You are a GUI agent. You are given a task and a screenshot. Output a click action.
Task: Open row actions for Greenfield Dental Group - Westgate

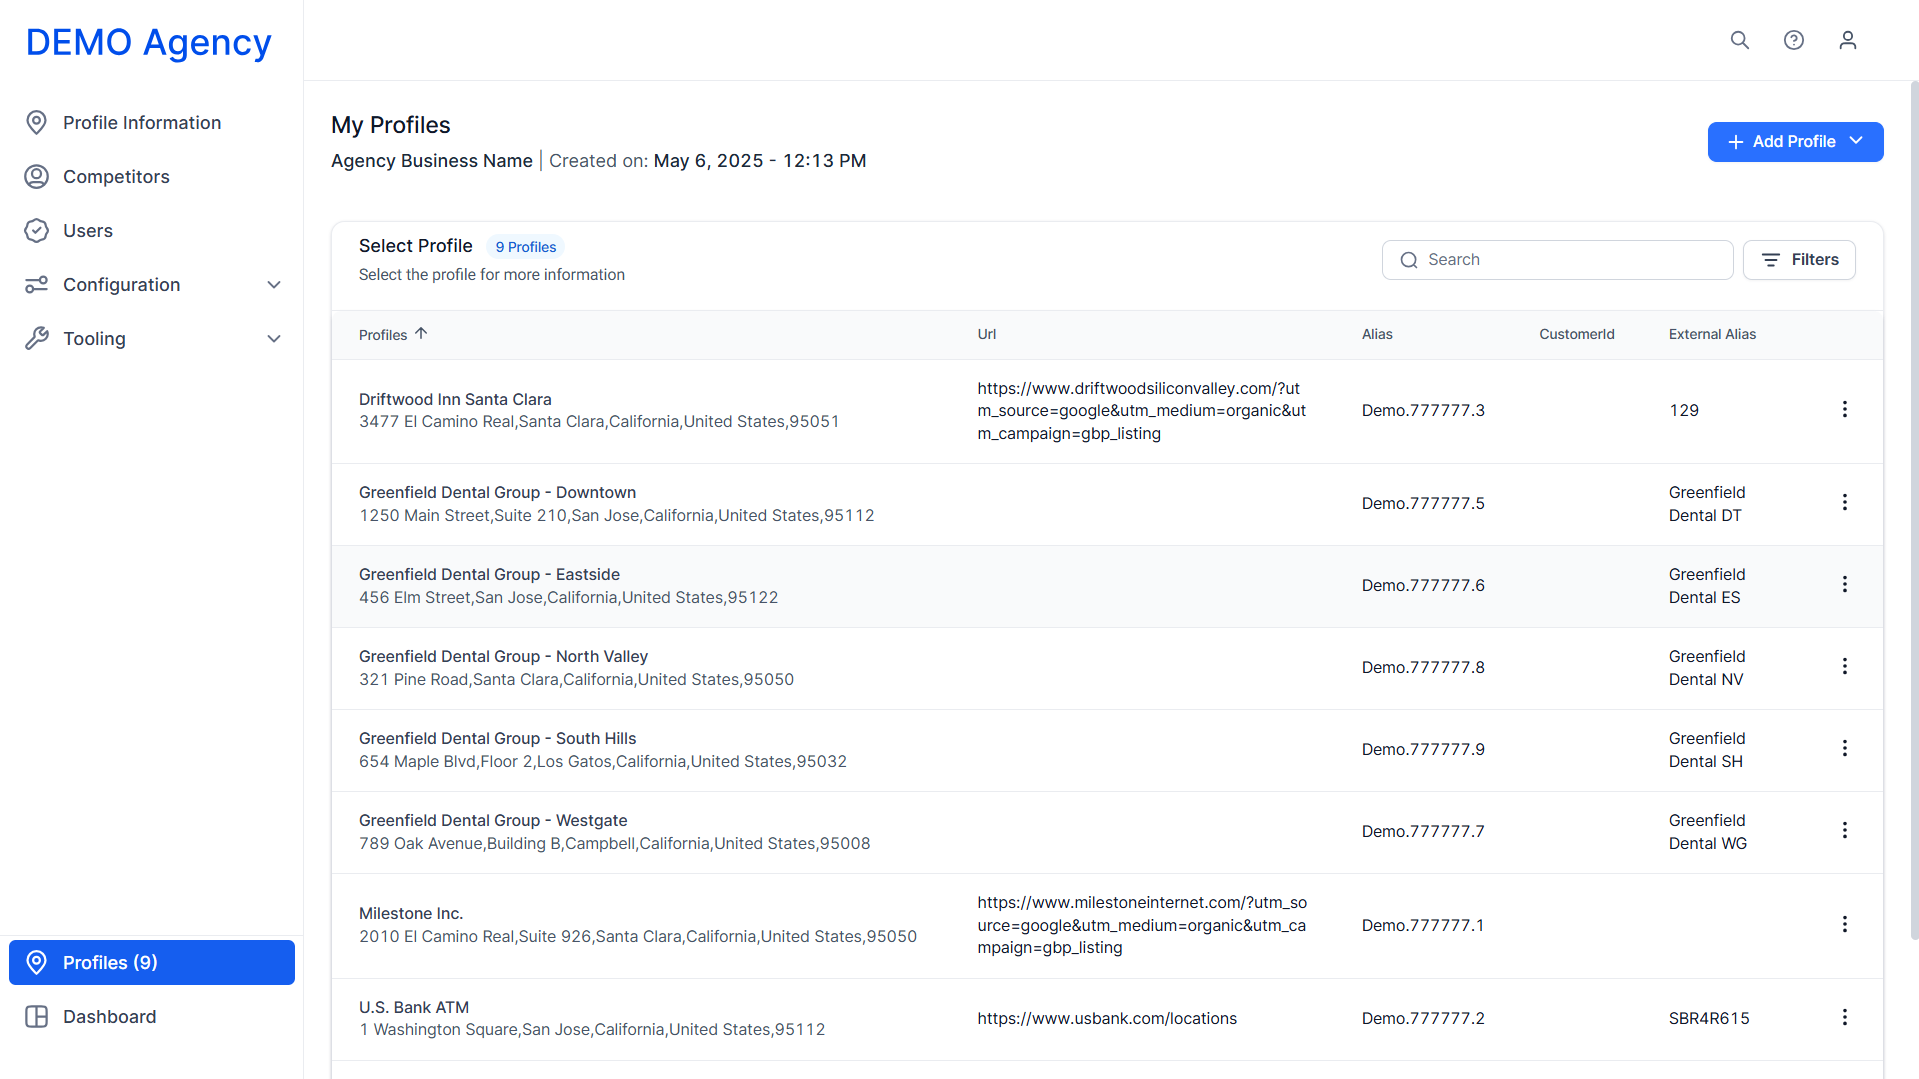pos(1845,831)
